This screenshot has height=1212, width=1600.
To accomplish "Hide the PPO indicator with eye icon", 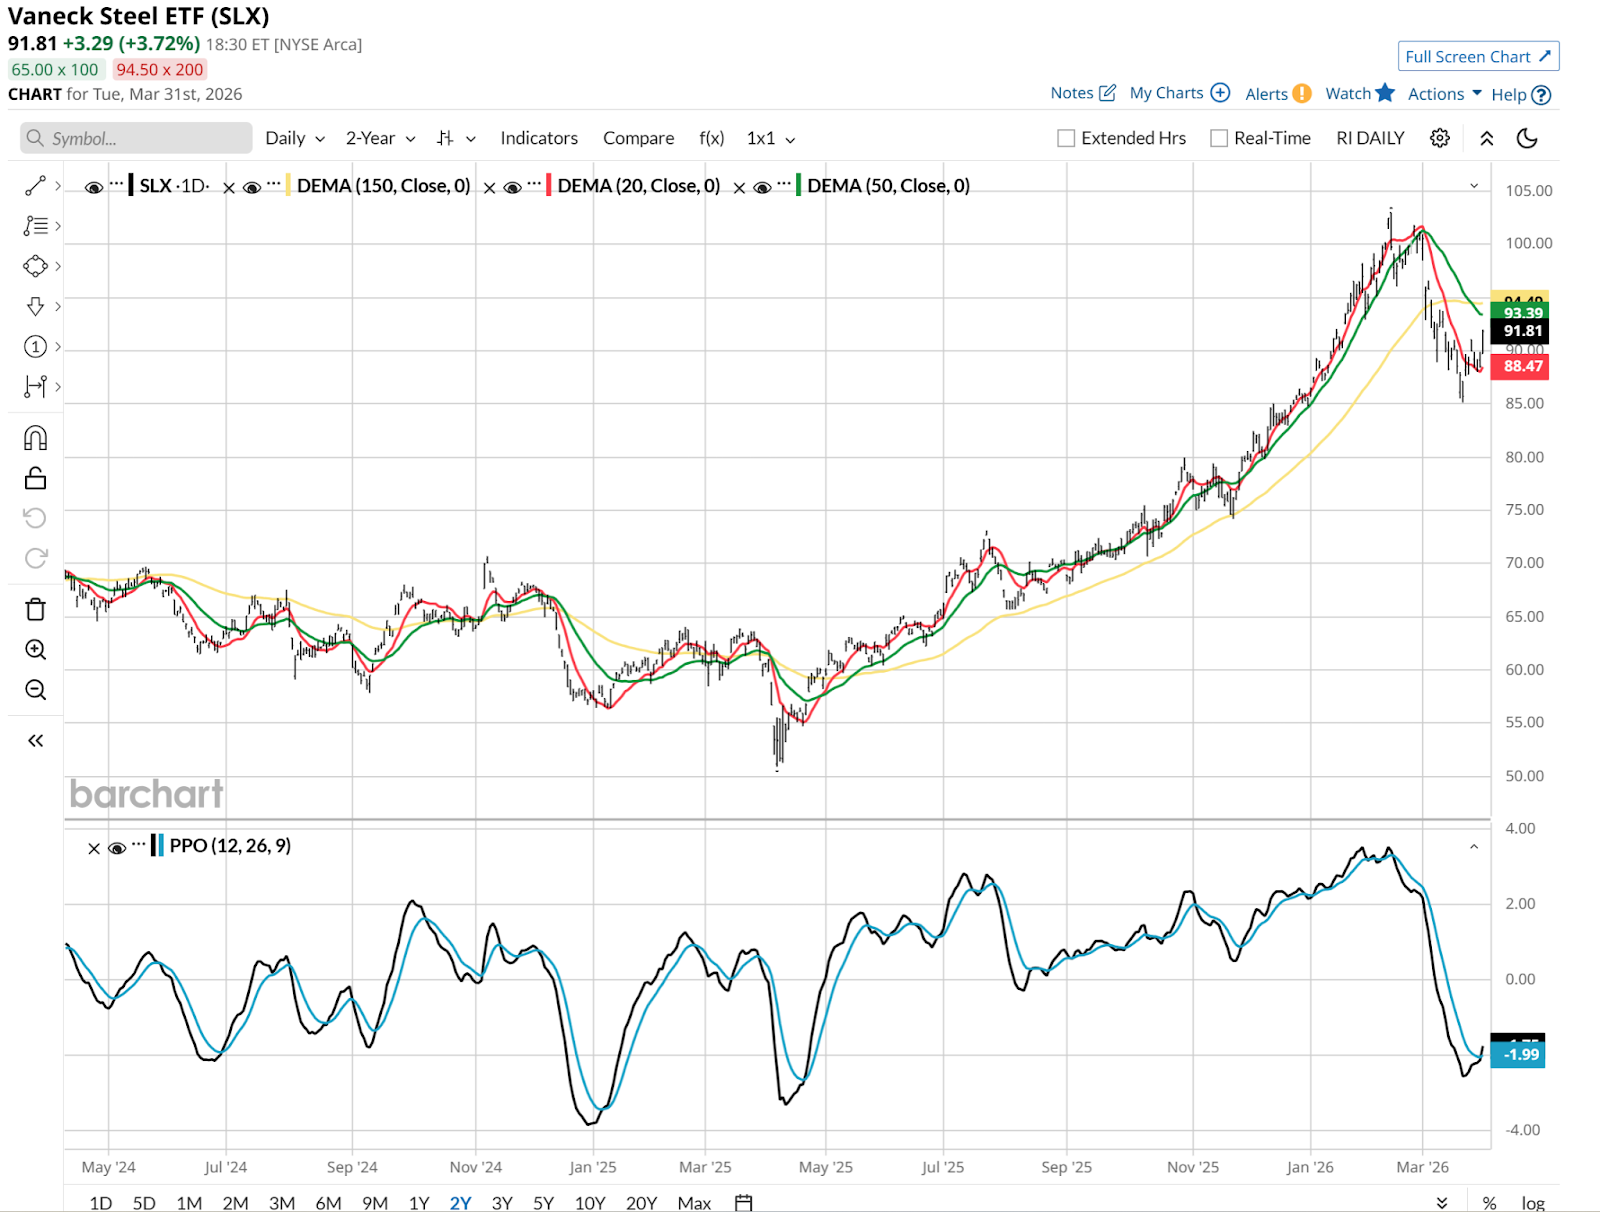I will pos(117,848).
